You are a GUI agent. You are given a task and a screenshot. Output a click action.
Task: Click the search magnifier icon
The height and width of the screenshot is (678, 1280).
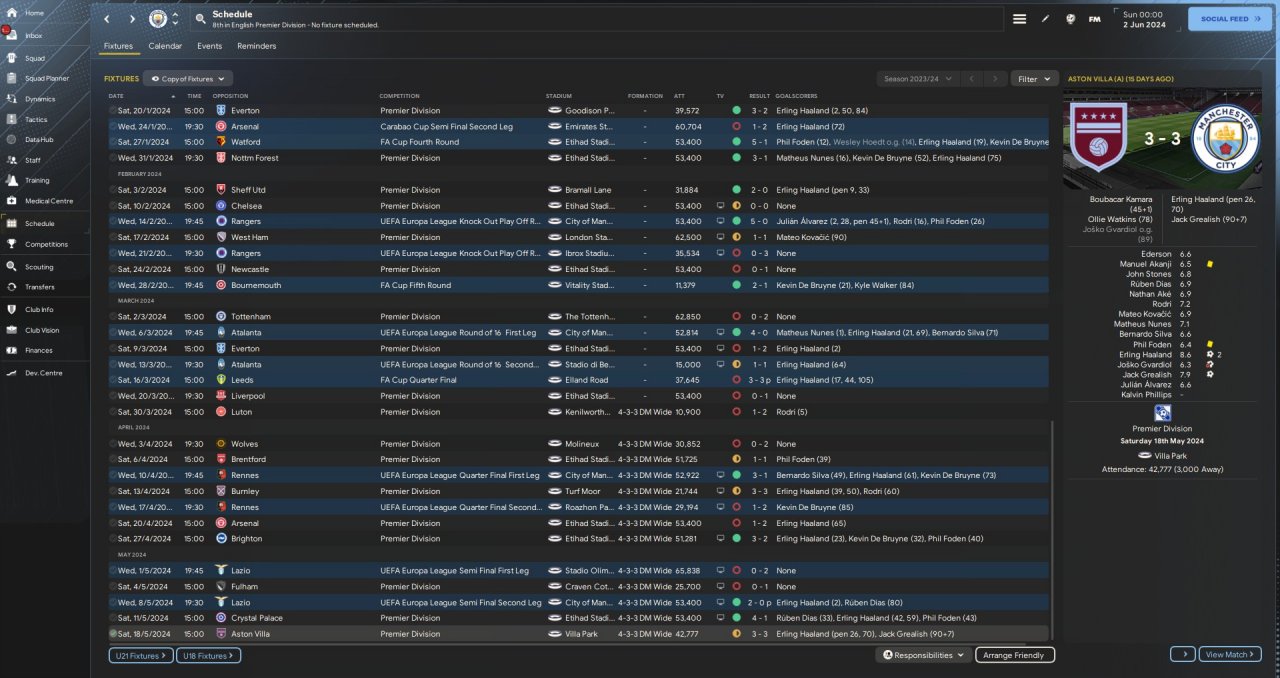pos(201,19)
